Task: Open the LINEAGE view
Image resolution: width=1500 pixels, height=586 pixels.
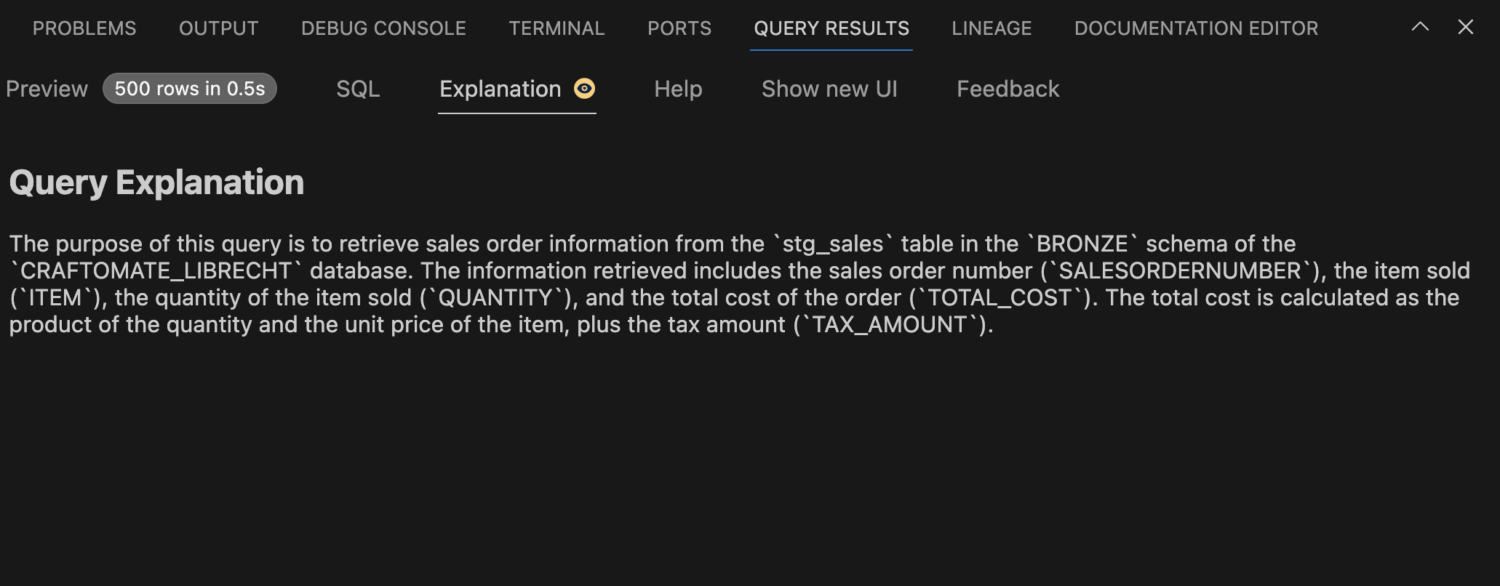Action: (x=991, y=28)
